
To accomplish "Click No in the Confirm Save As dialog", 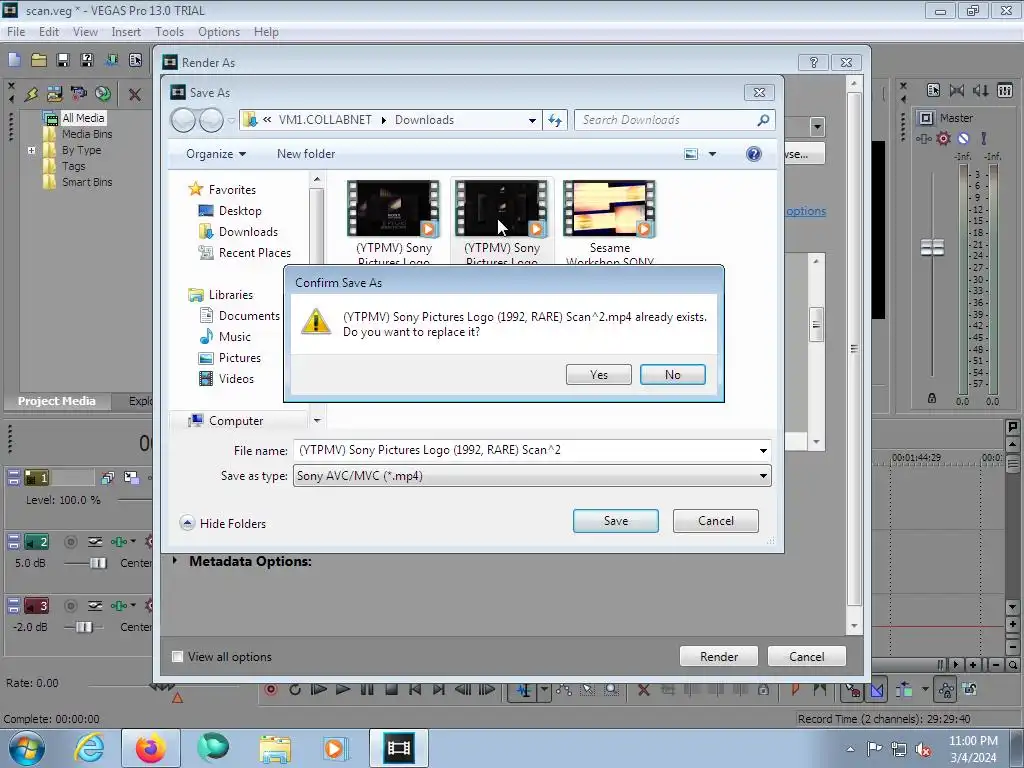I will tap(673, 375).
